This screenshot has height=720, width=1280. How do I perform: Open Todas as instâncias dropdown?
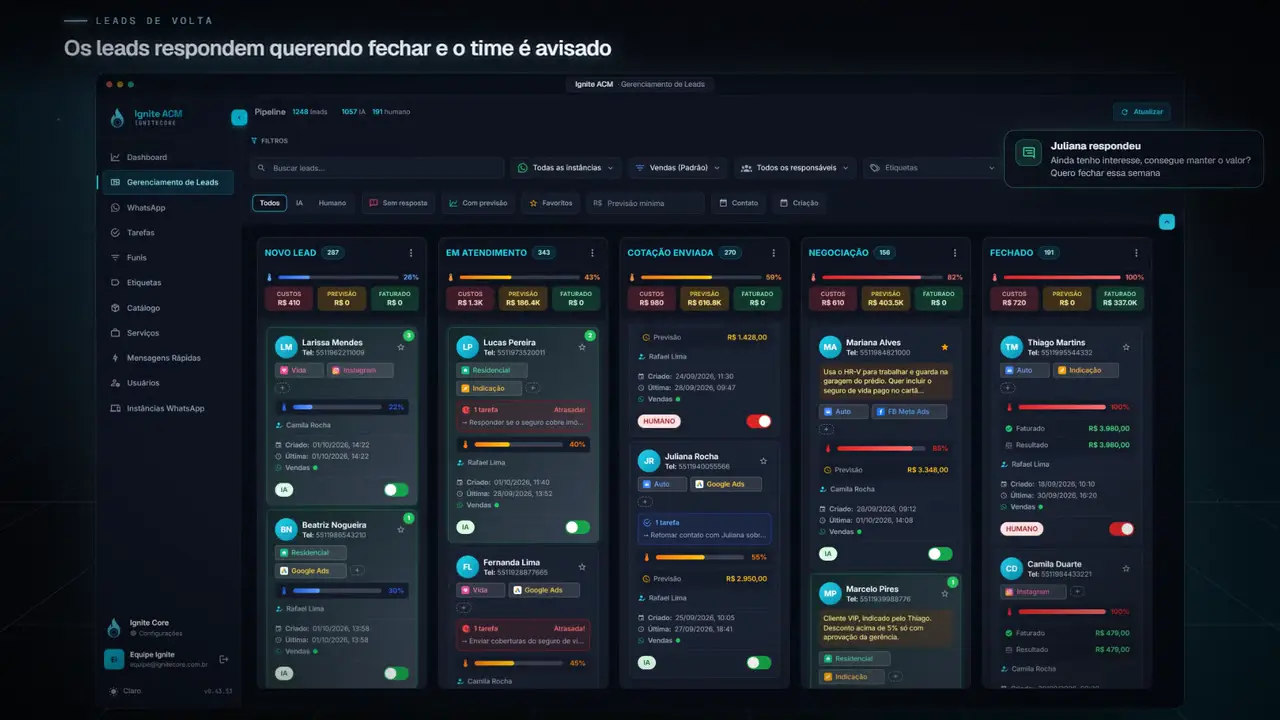(x=567, y=168)
